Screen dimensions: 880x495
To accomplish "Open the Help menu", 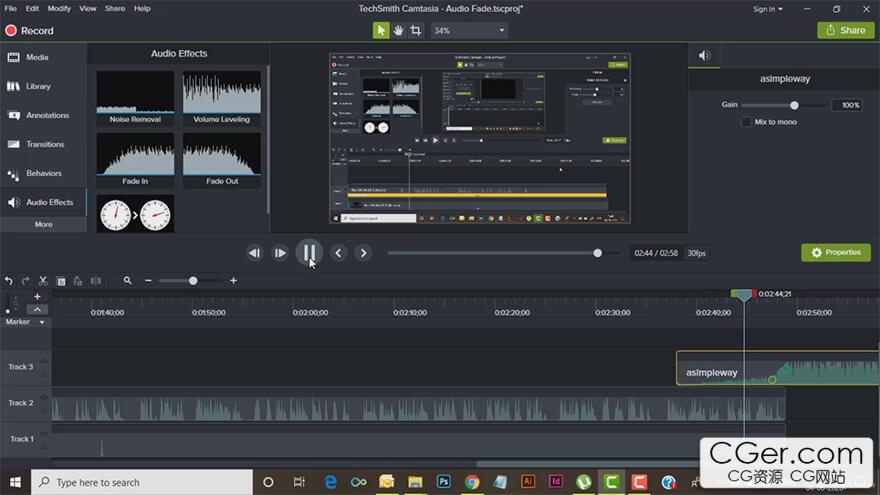I will pos(142,8).
